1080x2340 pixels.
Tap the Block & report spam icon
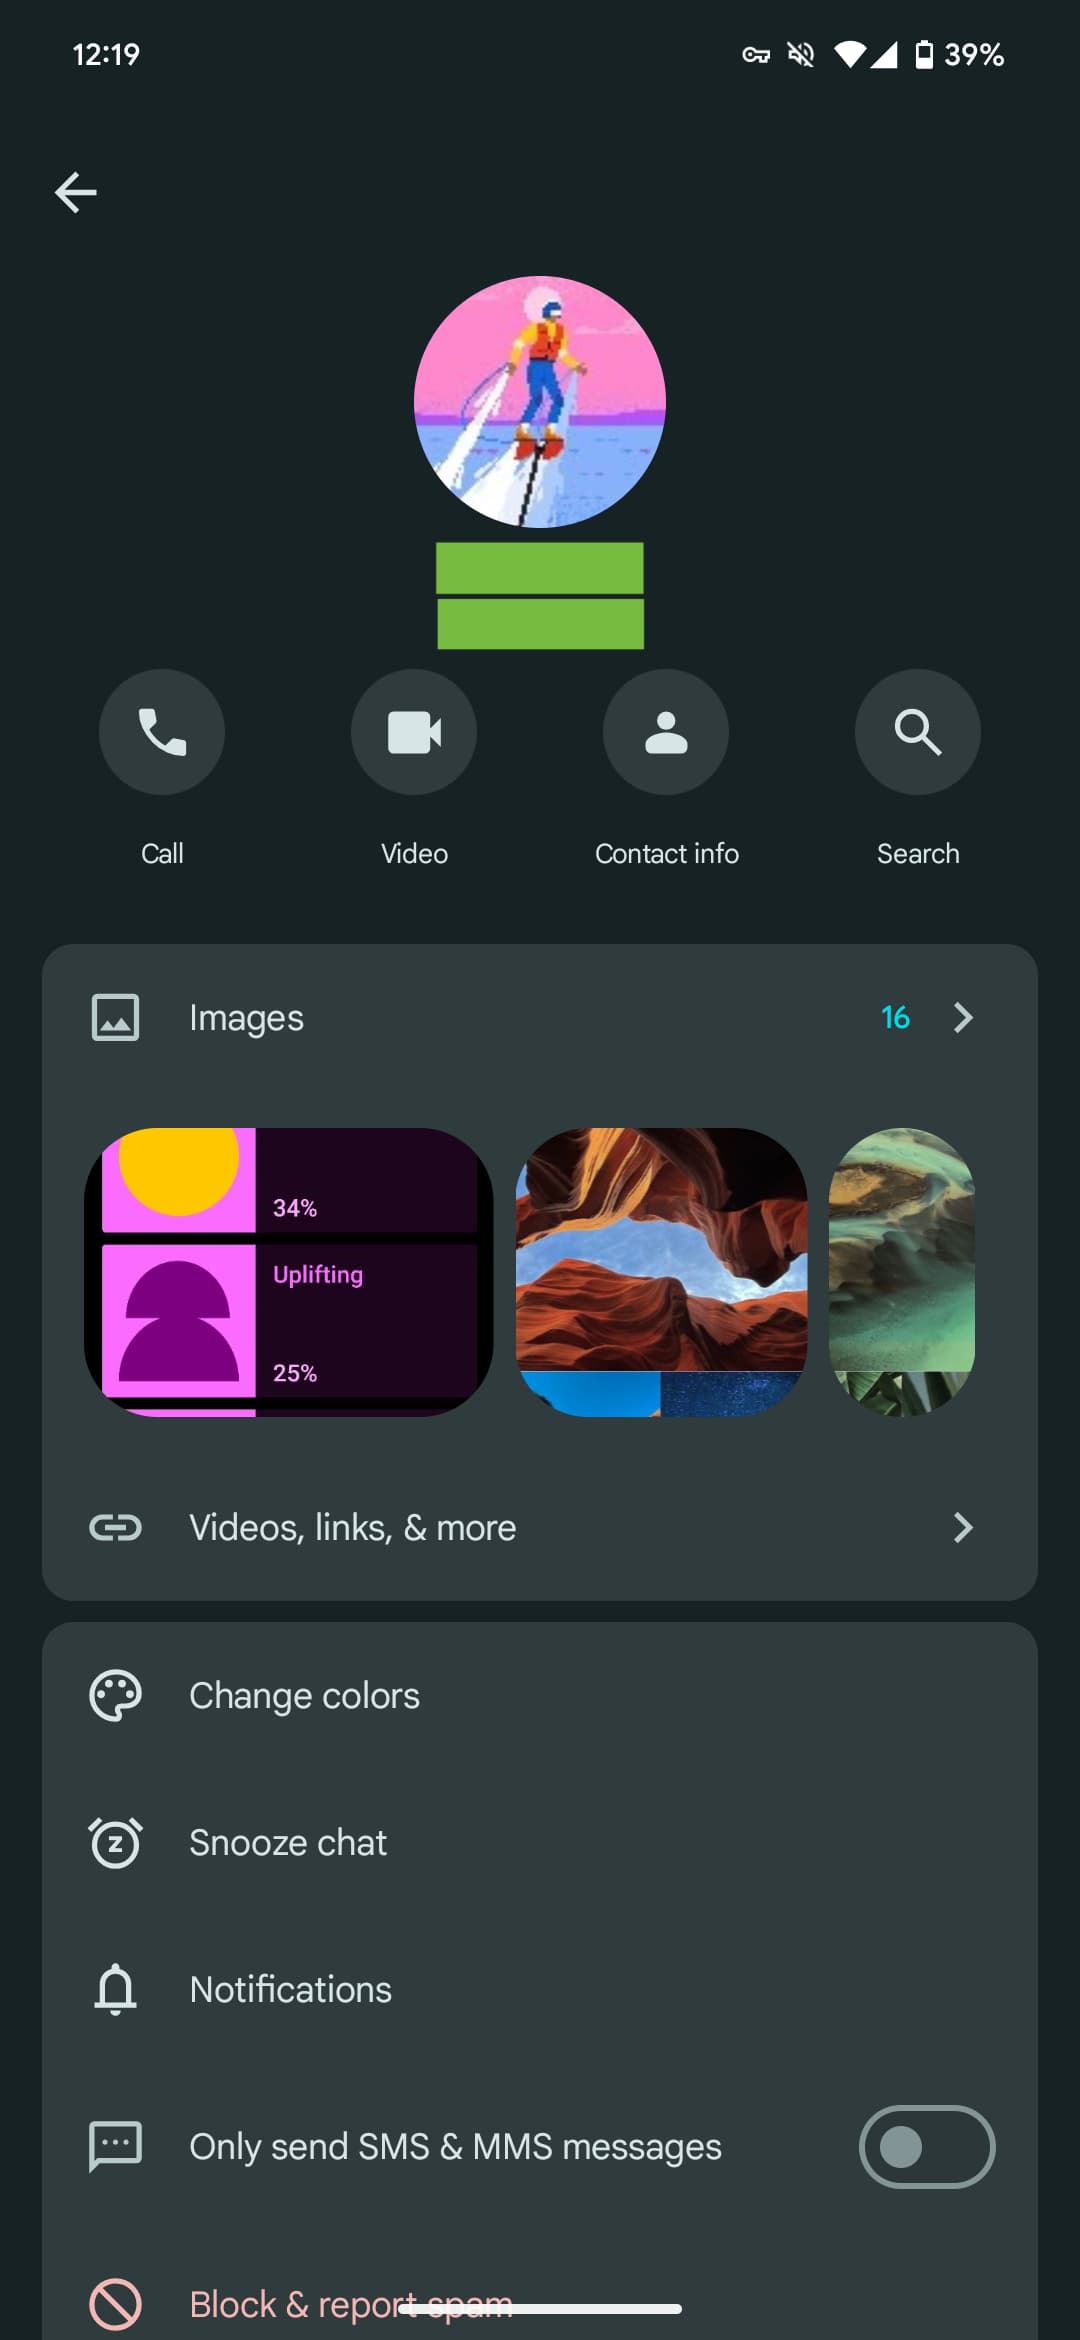(x=116, y=2304)
